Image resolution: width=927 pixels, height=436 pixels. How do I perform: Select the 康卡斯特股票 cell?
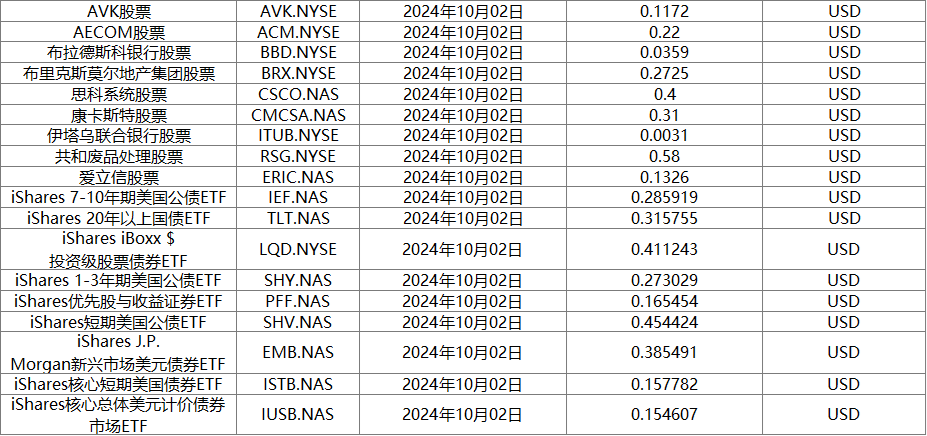point(119,115)
